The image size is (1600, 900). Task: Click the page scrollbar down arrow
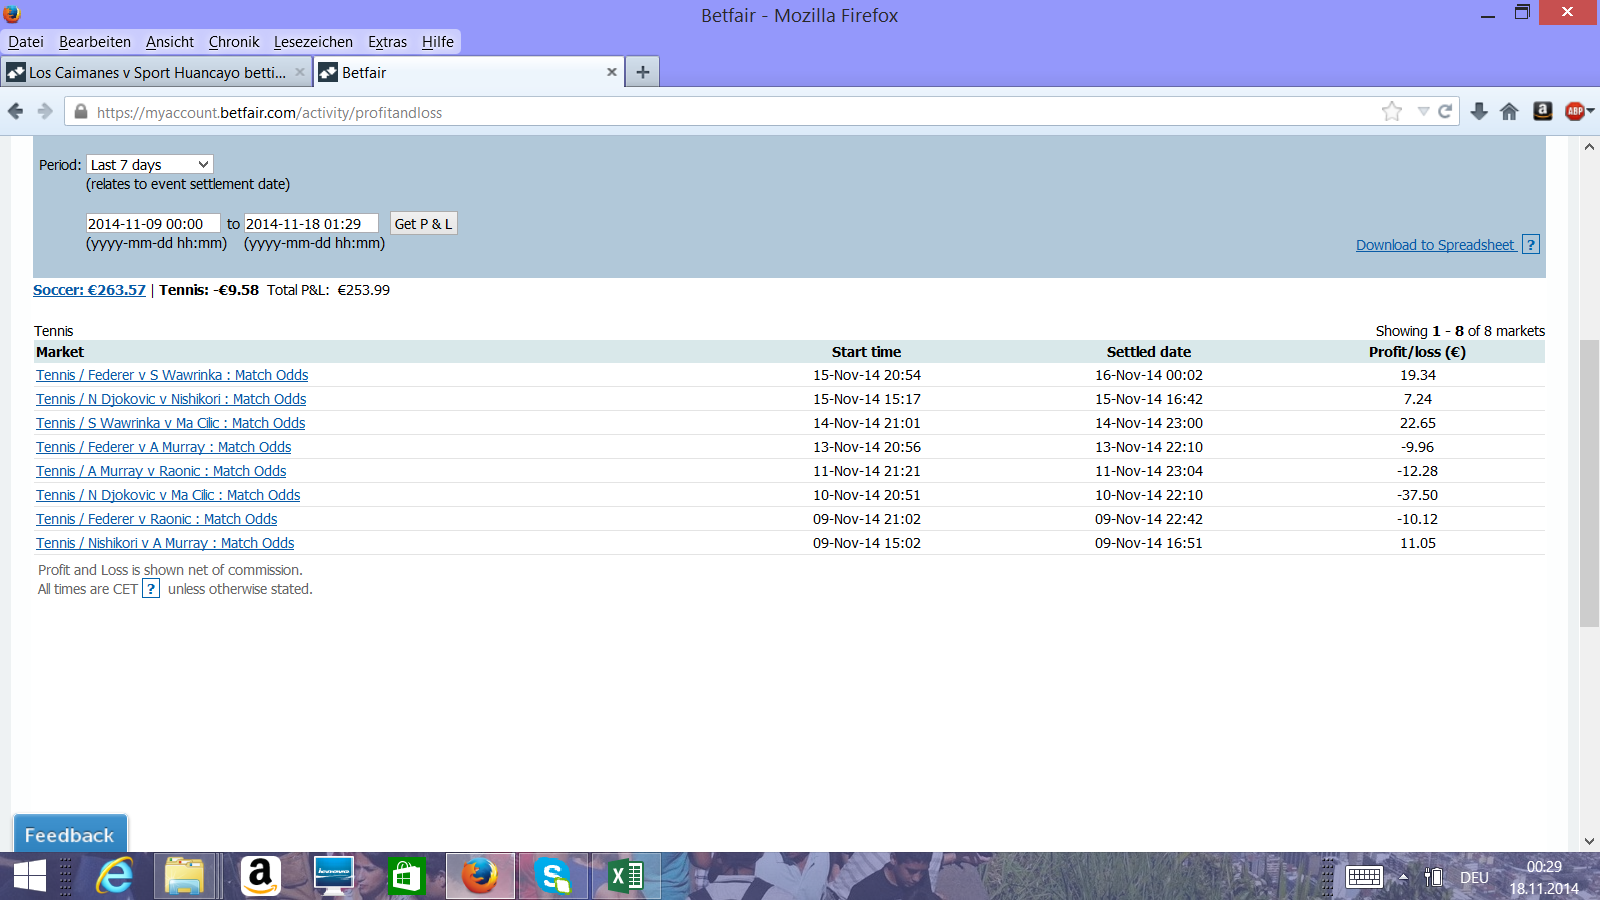(x=1589, y=842)
